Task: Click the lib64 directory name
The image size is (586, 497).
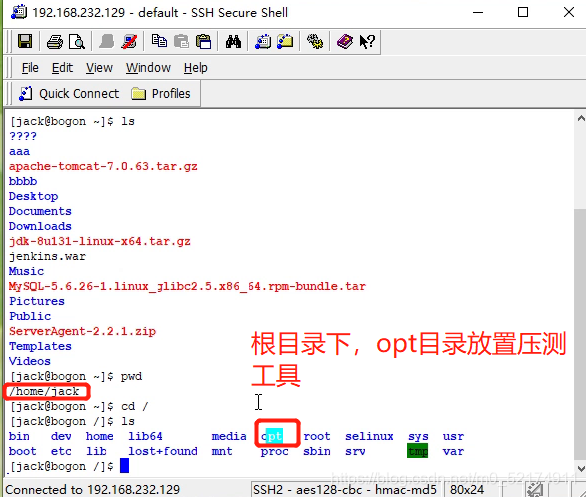Action: (x=145, y=436)
